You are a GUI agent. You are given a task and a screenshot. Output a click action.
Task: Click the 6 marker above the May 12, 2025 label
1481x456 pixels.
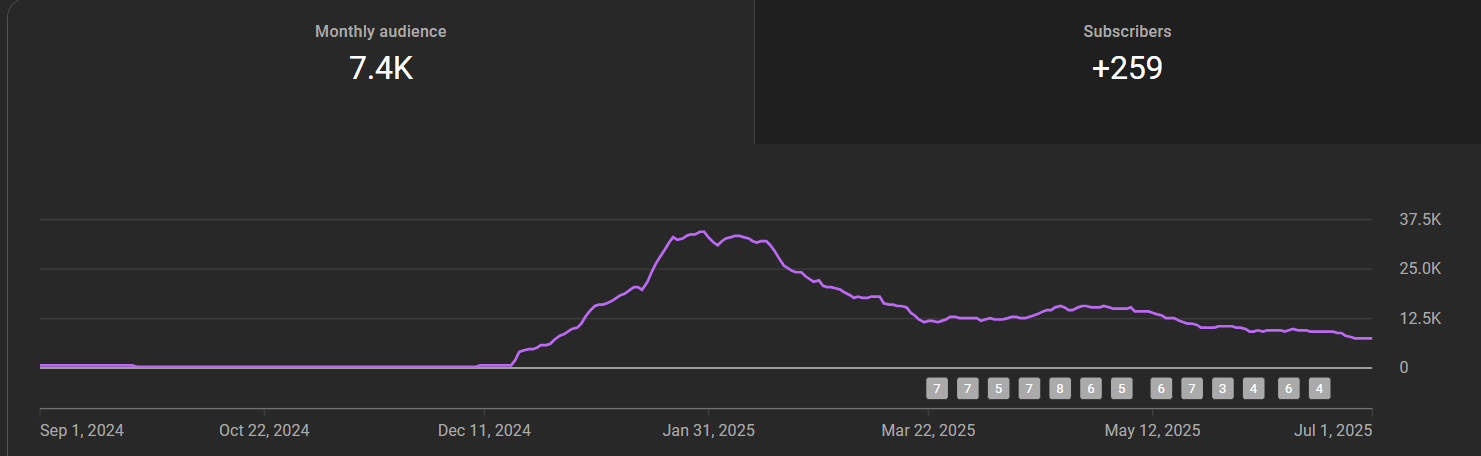(x=1161, y=389)
